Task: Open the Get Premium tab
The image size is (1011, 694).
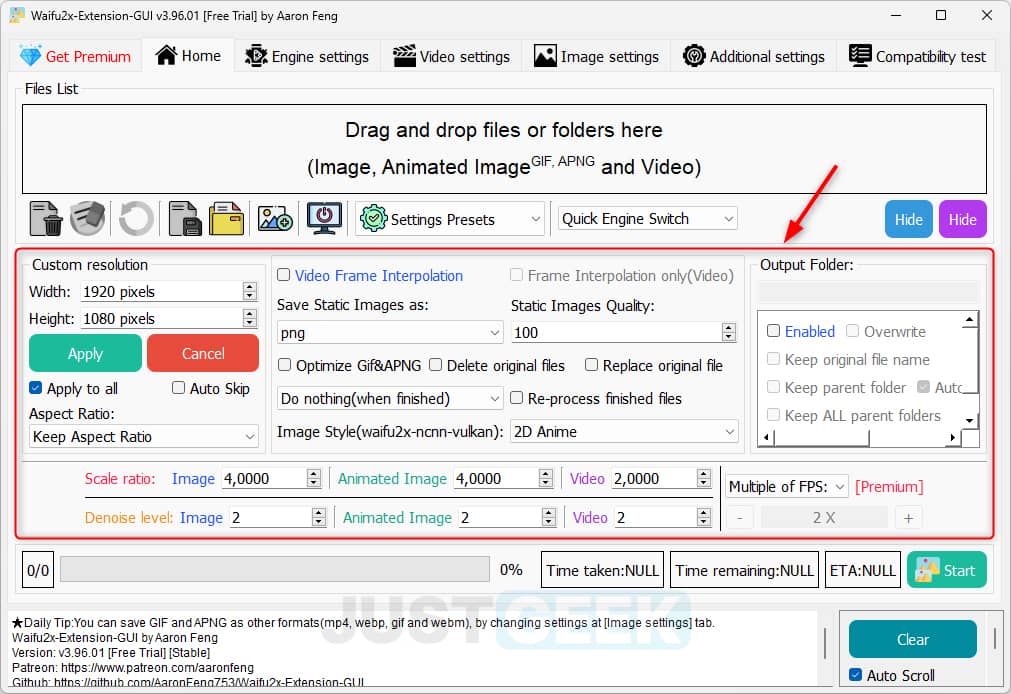Action: (x=75, y=57)
